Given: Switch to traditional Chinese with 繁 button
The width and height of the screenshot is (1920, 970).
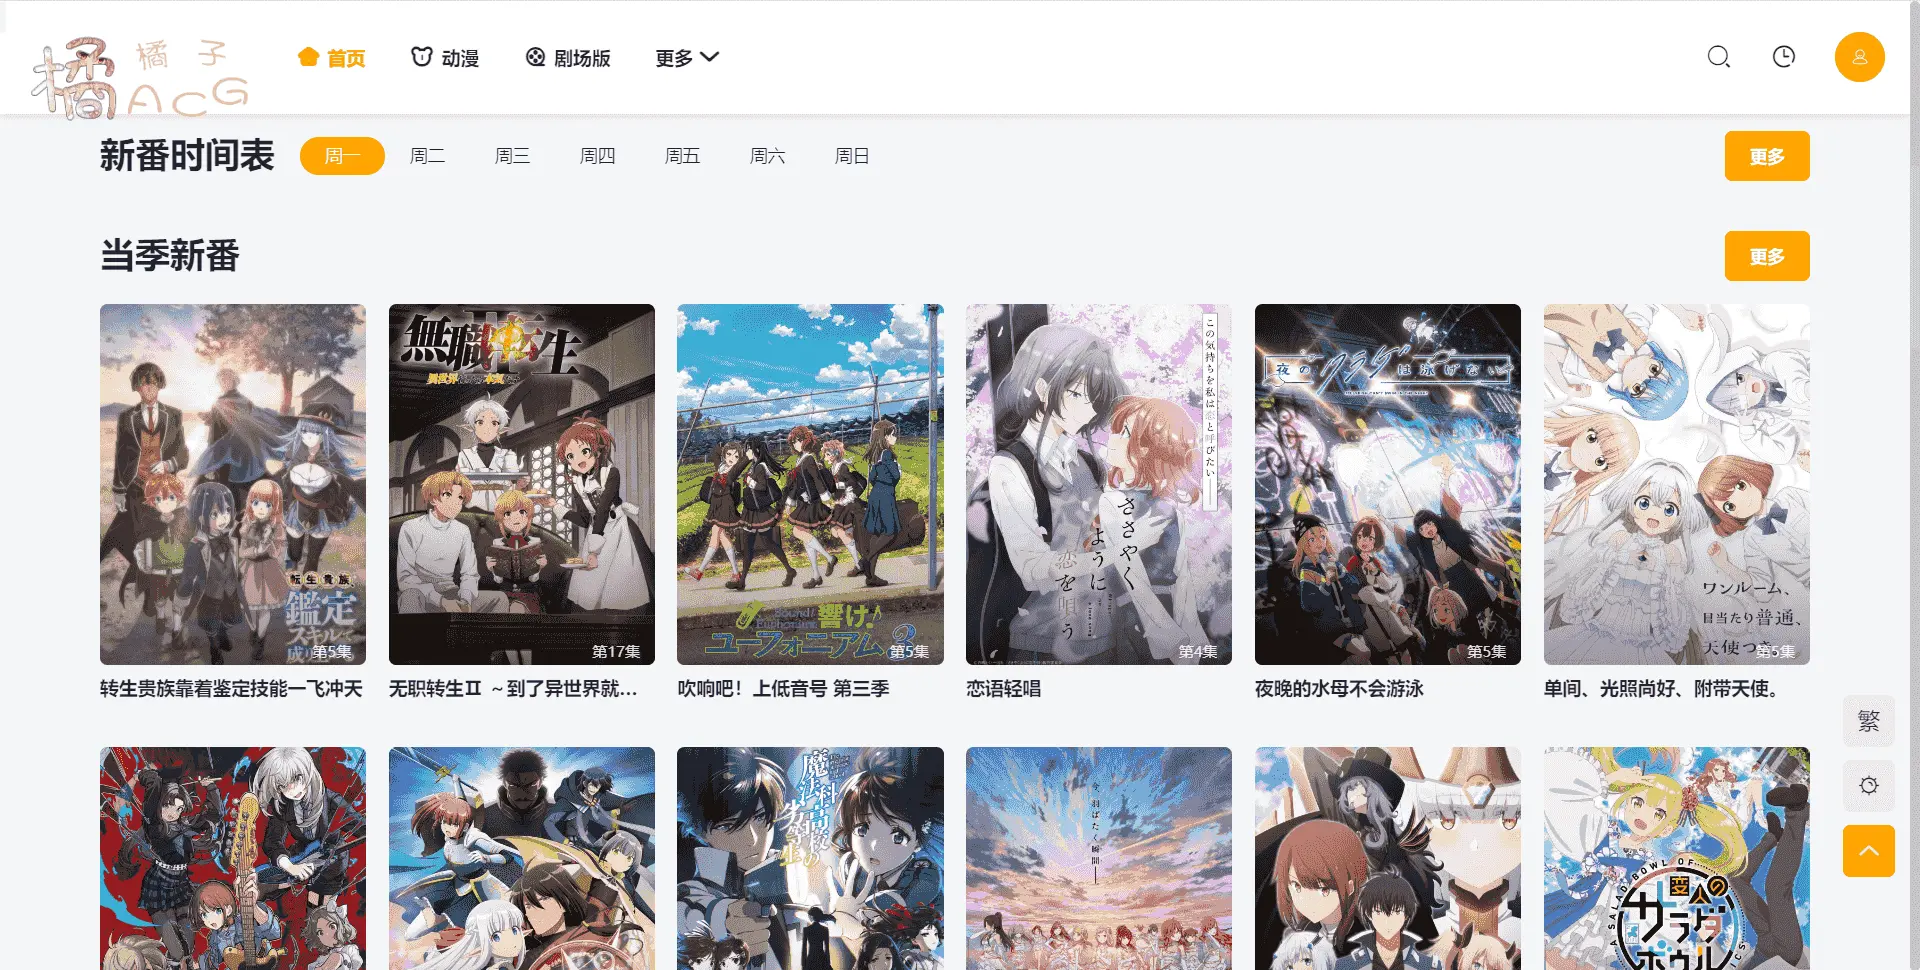Looking at the screenshot, I should point(1869,721).
